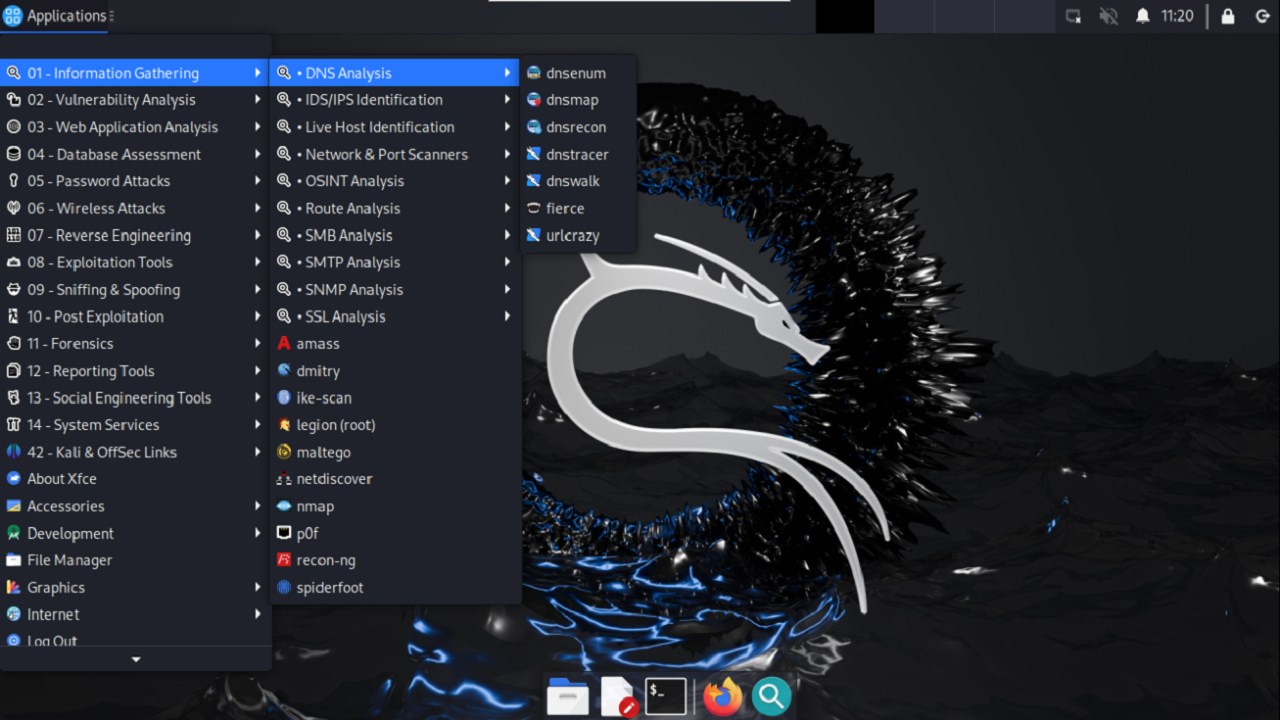Image resolution: width=1280 pixels, height=720 pixels.
Task: Open the SMB Analysis submenu
Action: point(396,235)
